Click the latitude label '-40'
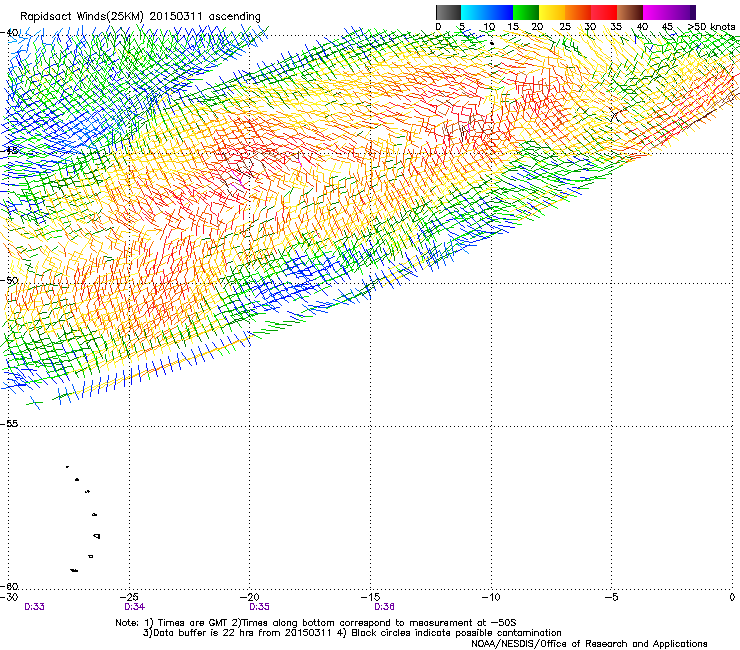The height and width of the screenshot is (650, 740). (9, 33)
